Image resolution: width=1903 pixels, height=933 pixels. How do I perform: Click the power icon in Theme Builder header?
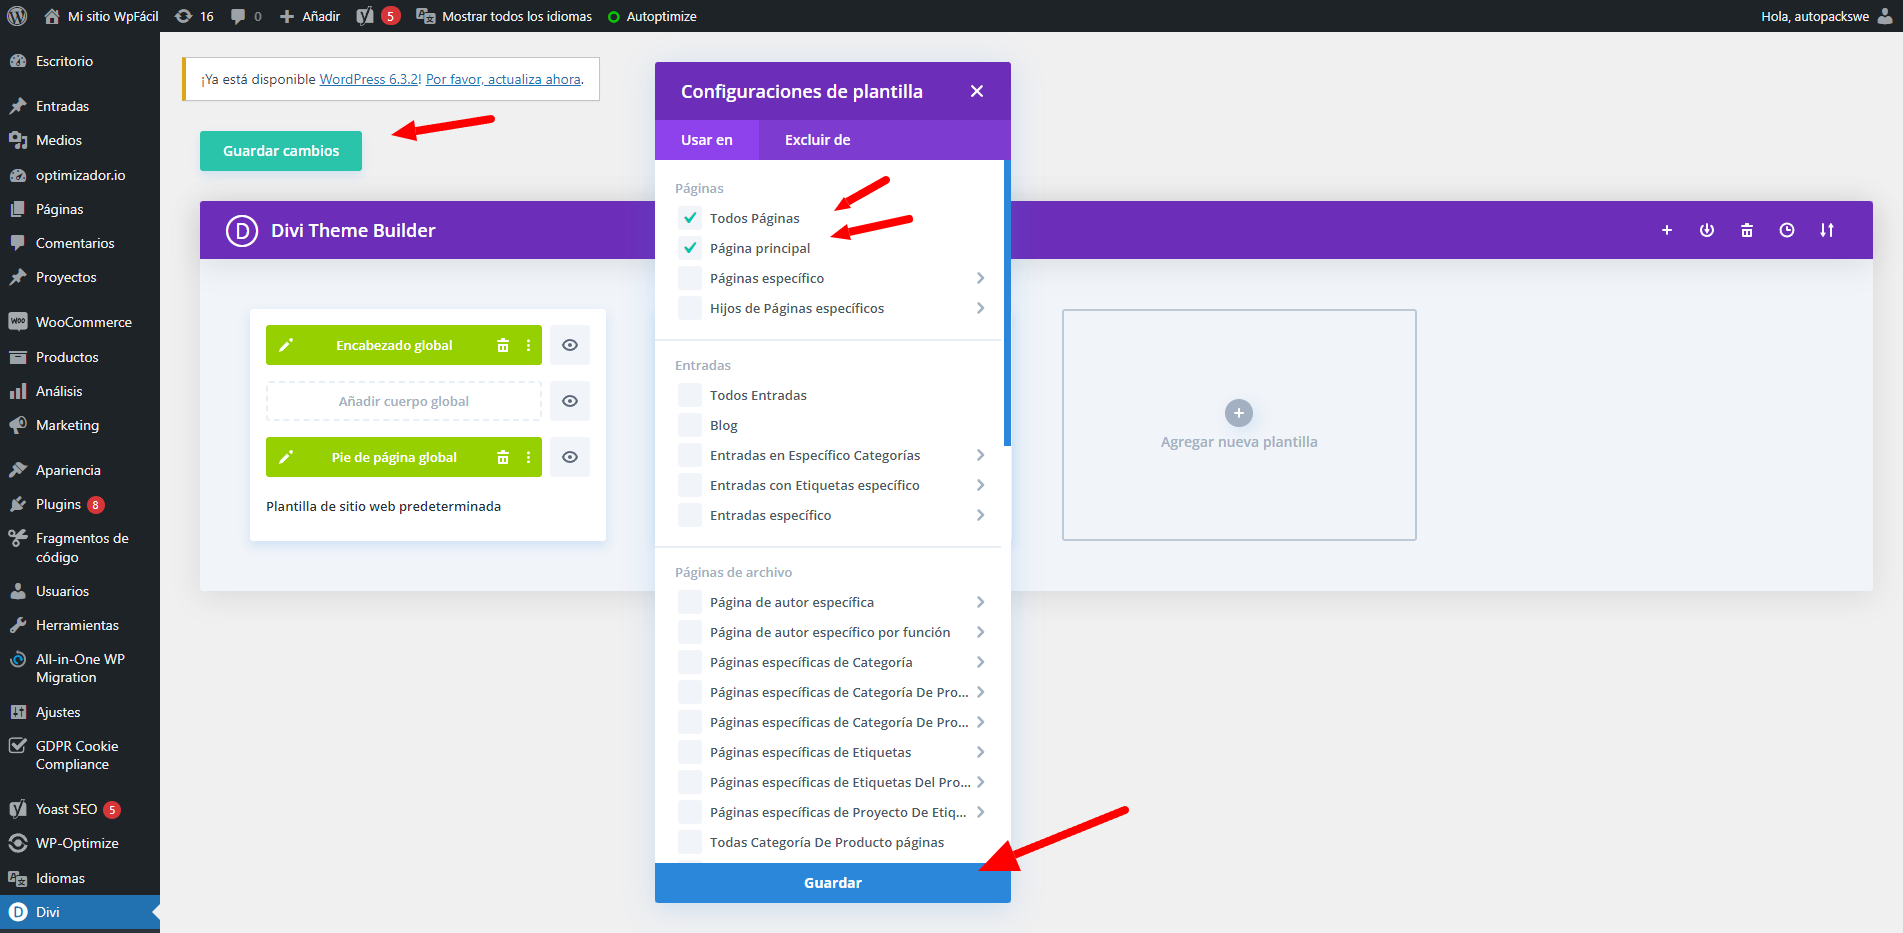[x=1707, y=230]
